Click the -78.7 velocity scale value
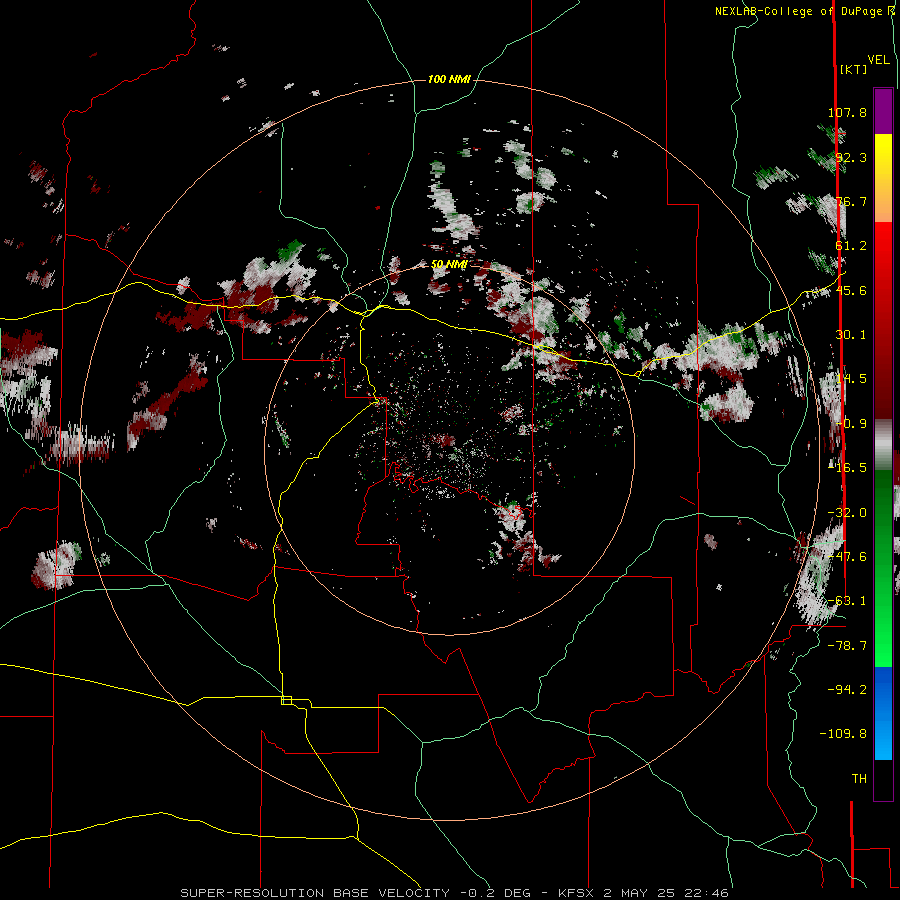 click(x=847, y=646)
